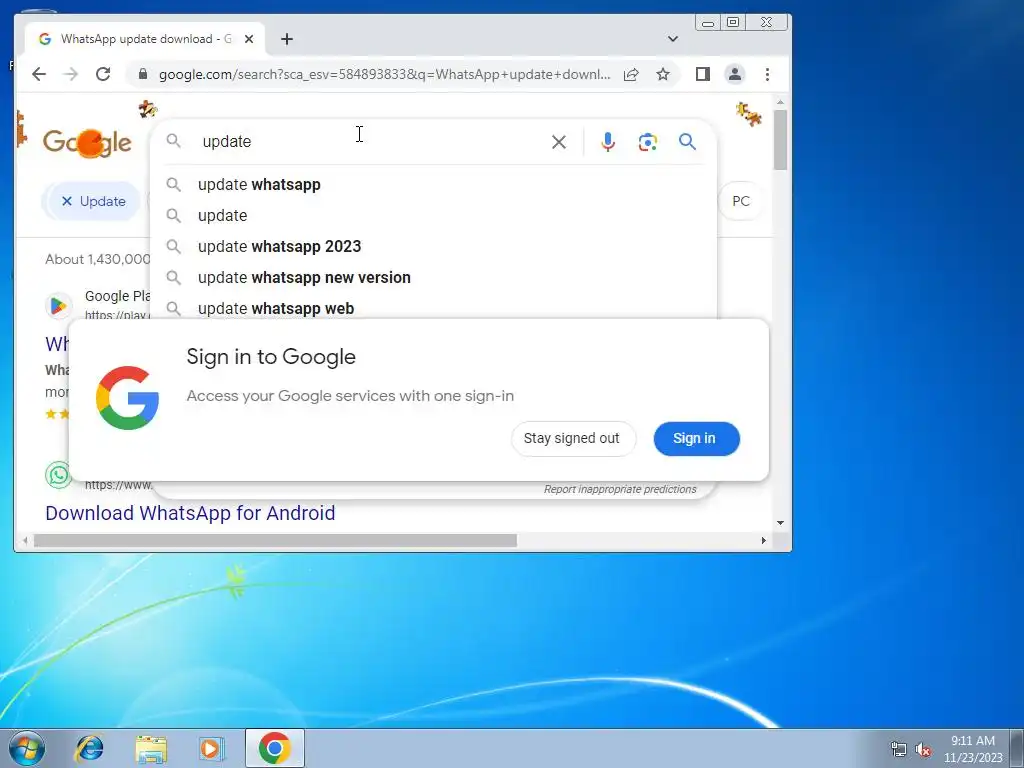This screenshot has width=1024, height=768.
Task: Choose suggestion update whatsapp 2023
Action: [434, 247]
